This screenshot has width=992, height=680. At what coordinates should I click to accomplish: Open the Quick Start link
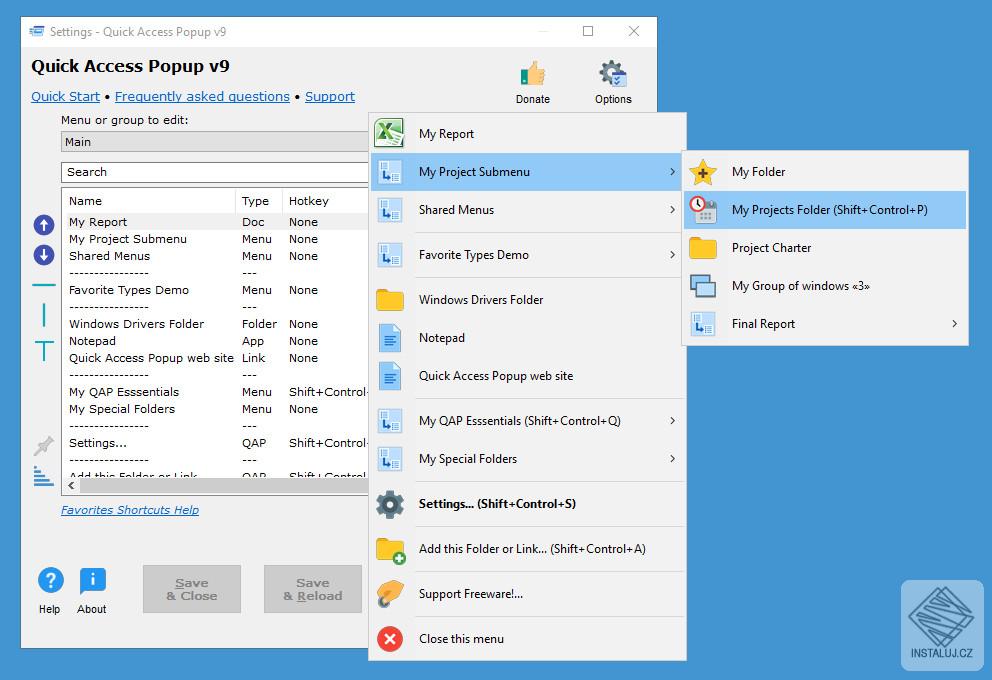(x=66, y=97)
